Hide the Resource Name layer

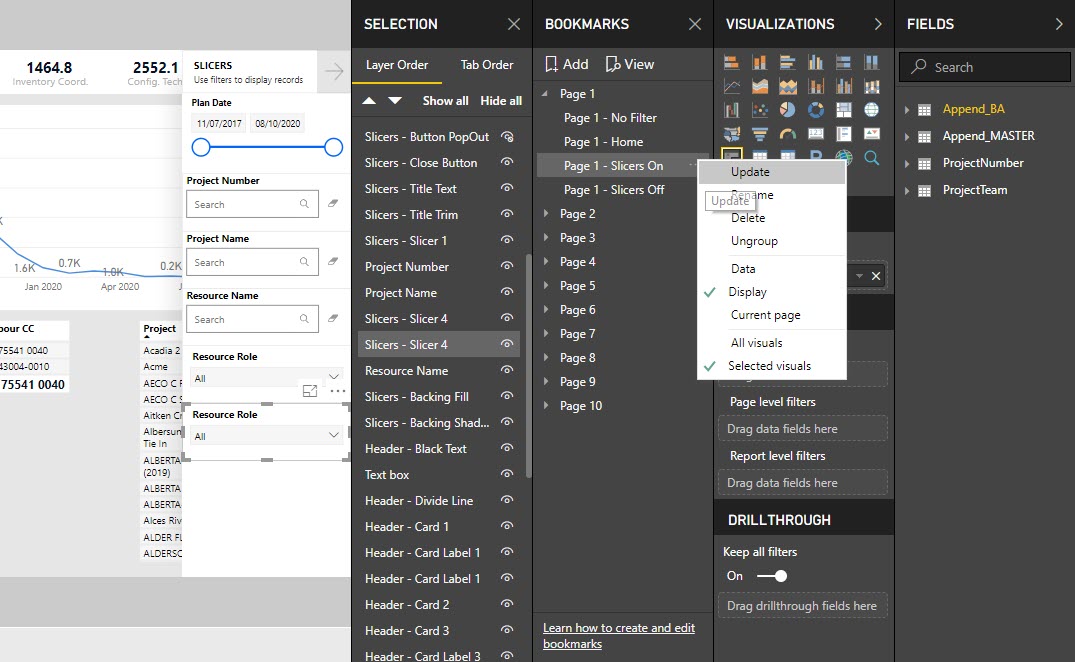coord(507,371)
